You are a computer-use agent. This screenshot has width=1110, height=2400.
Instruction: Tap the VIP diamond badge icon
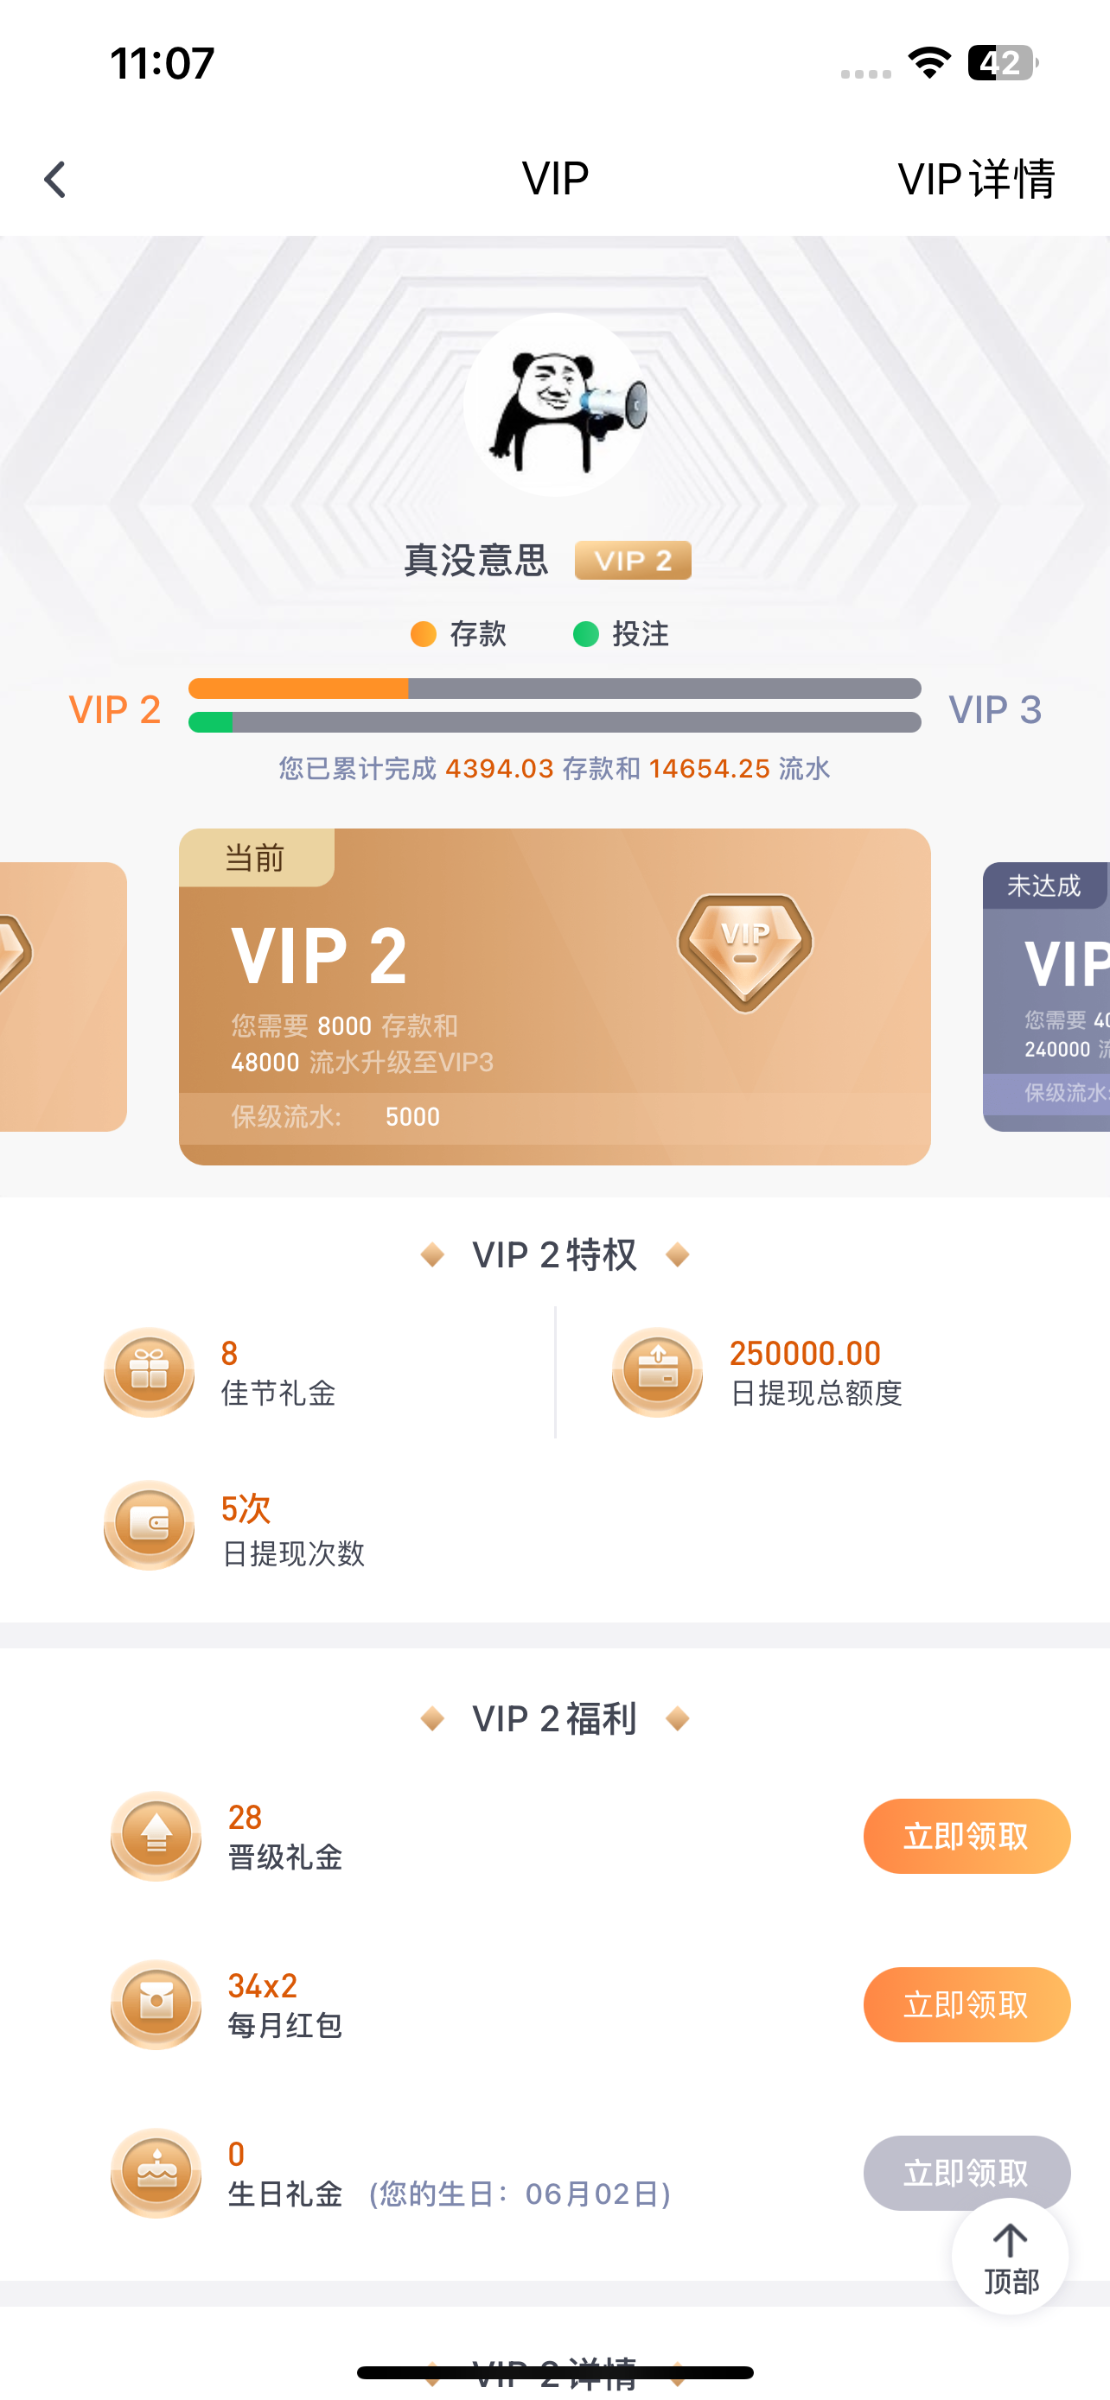coord(745,950)
